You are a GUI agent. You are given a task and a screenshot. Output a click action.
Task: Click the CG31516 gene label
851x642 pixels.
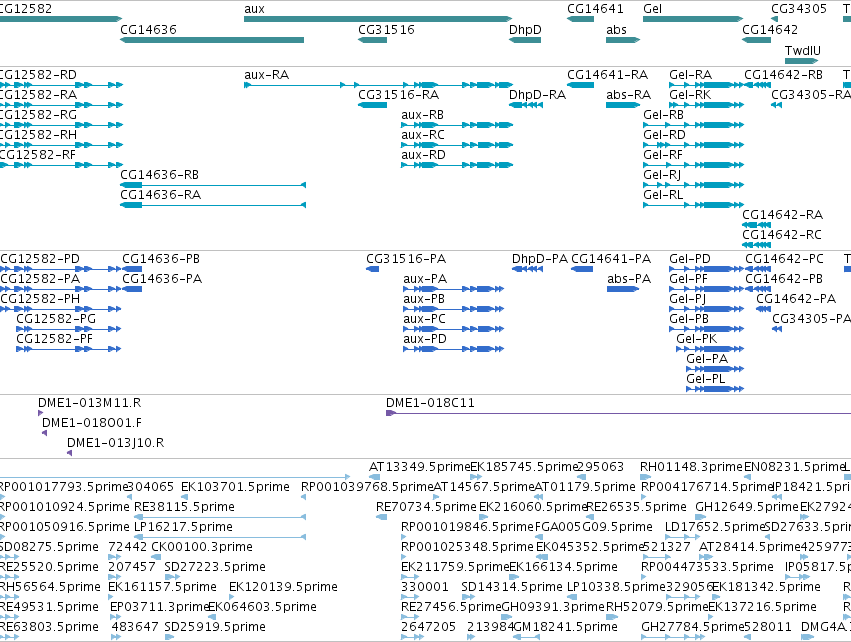[x=386, y=29]
